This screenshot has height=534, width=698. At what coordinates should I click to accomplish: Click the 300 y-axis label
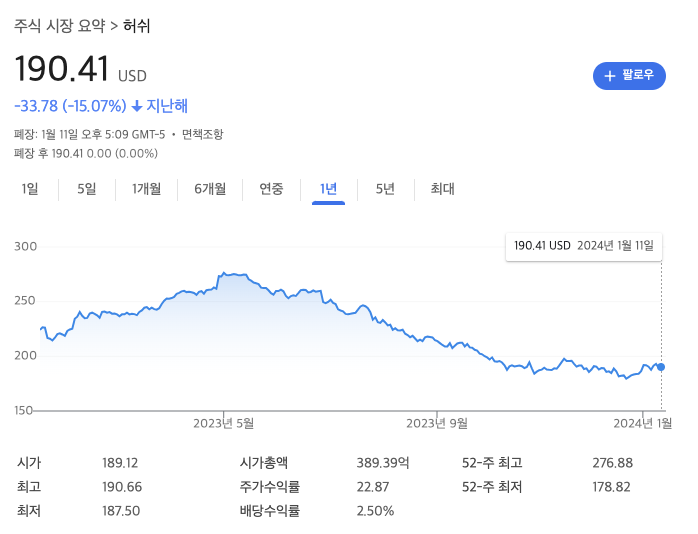click(25, 247)
